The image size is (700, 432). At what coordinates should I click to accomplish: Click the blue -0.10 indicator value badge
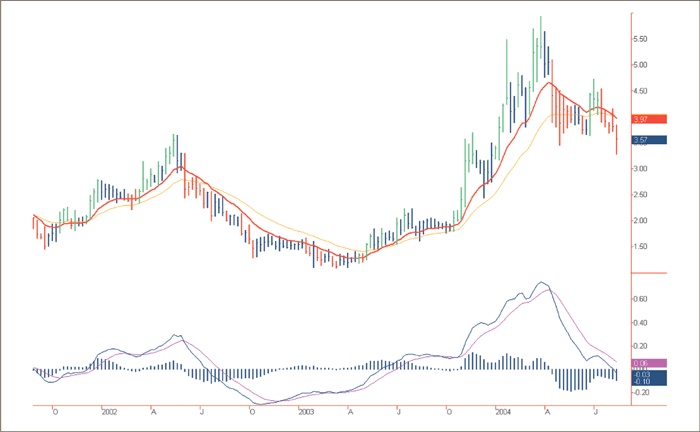(650, 381)
